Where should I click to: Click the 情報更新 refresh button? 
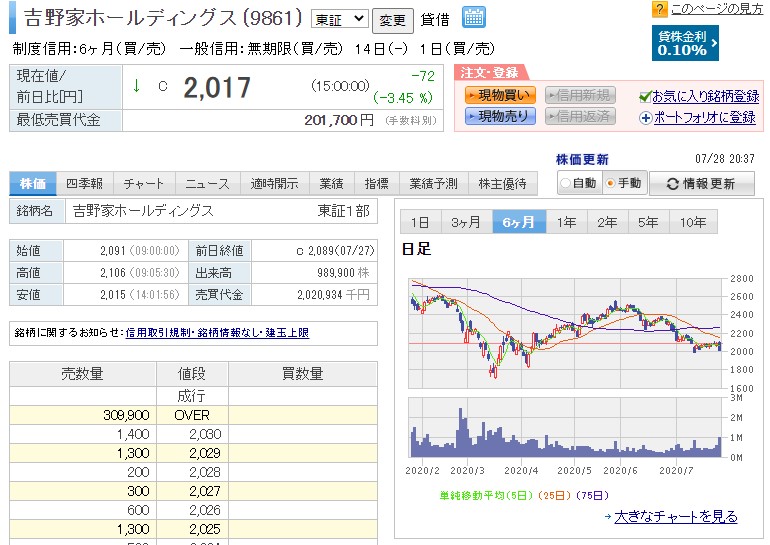pyautogui.click(x=701, y=184)
